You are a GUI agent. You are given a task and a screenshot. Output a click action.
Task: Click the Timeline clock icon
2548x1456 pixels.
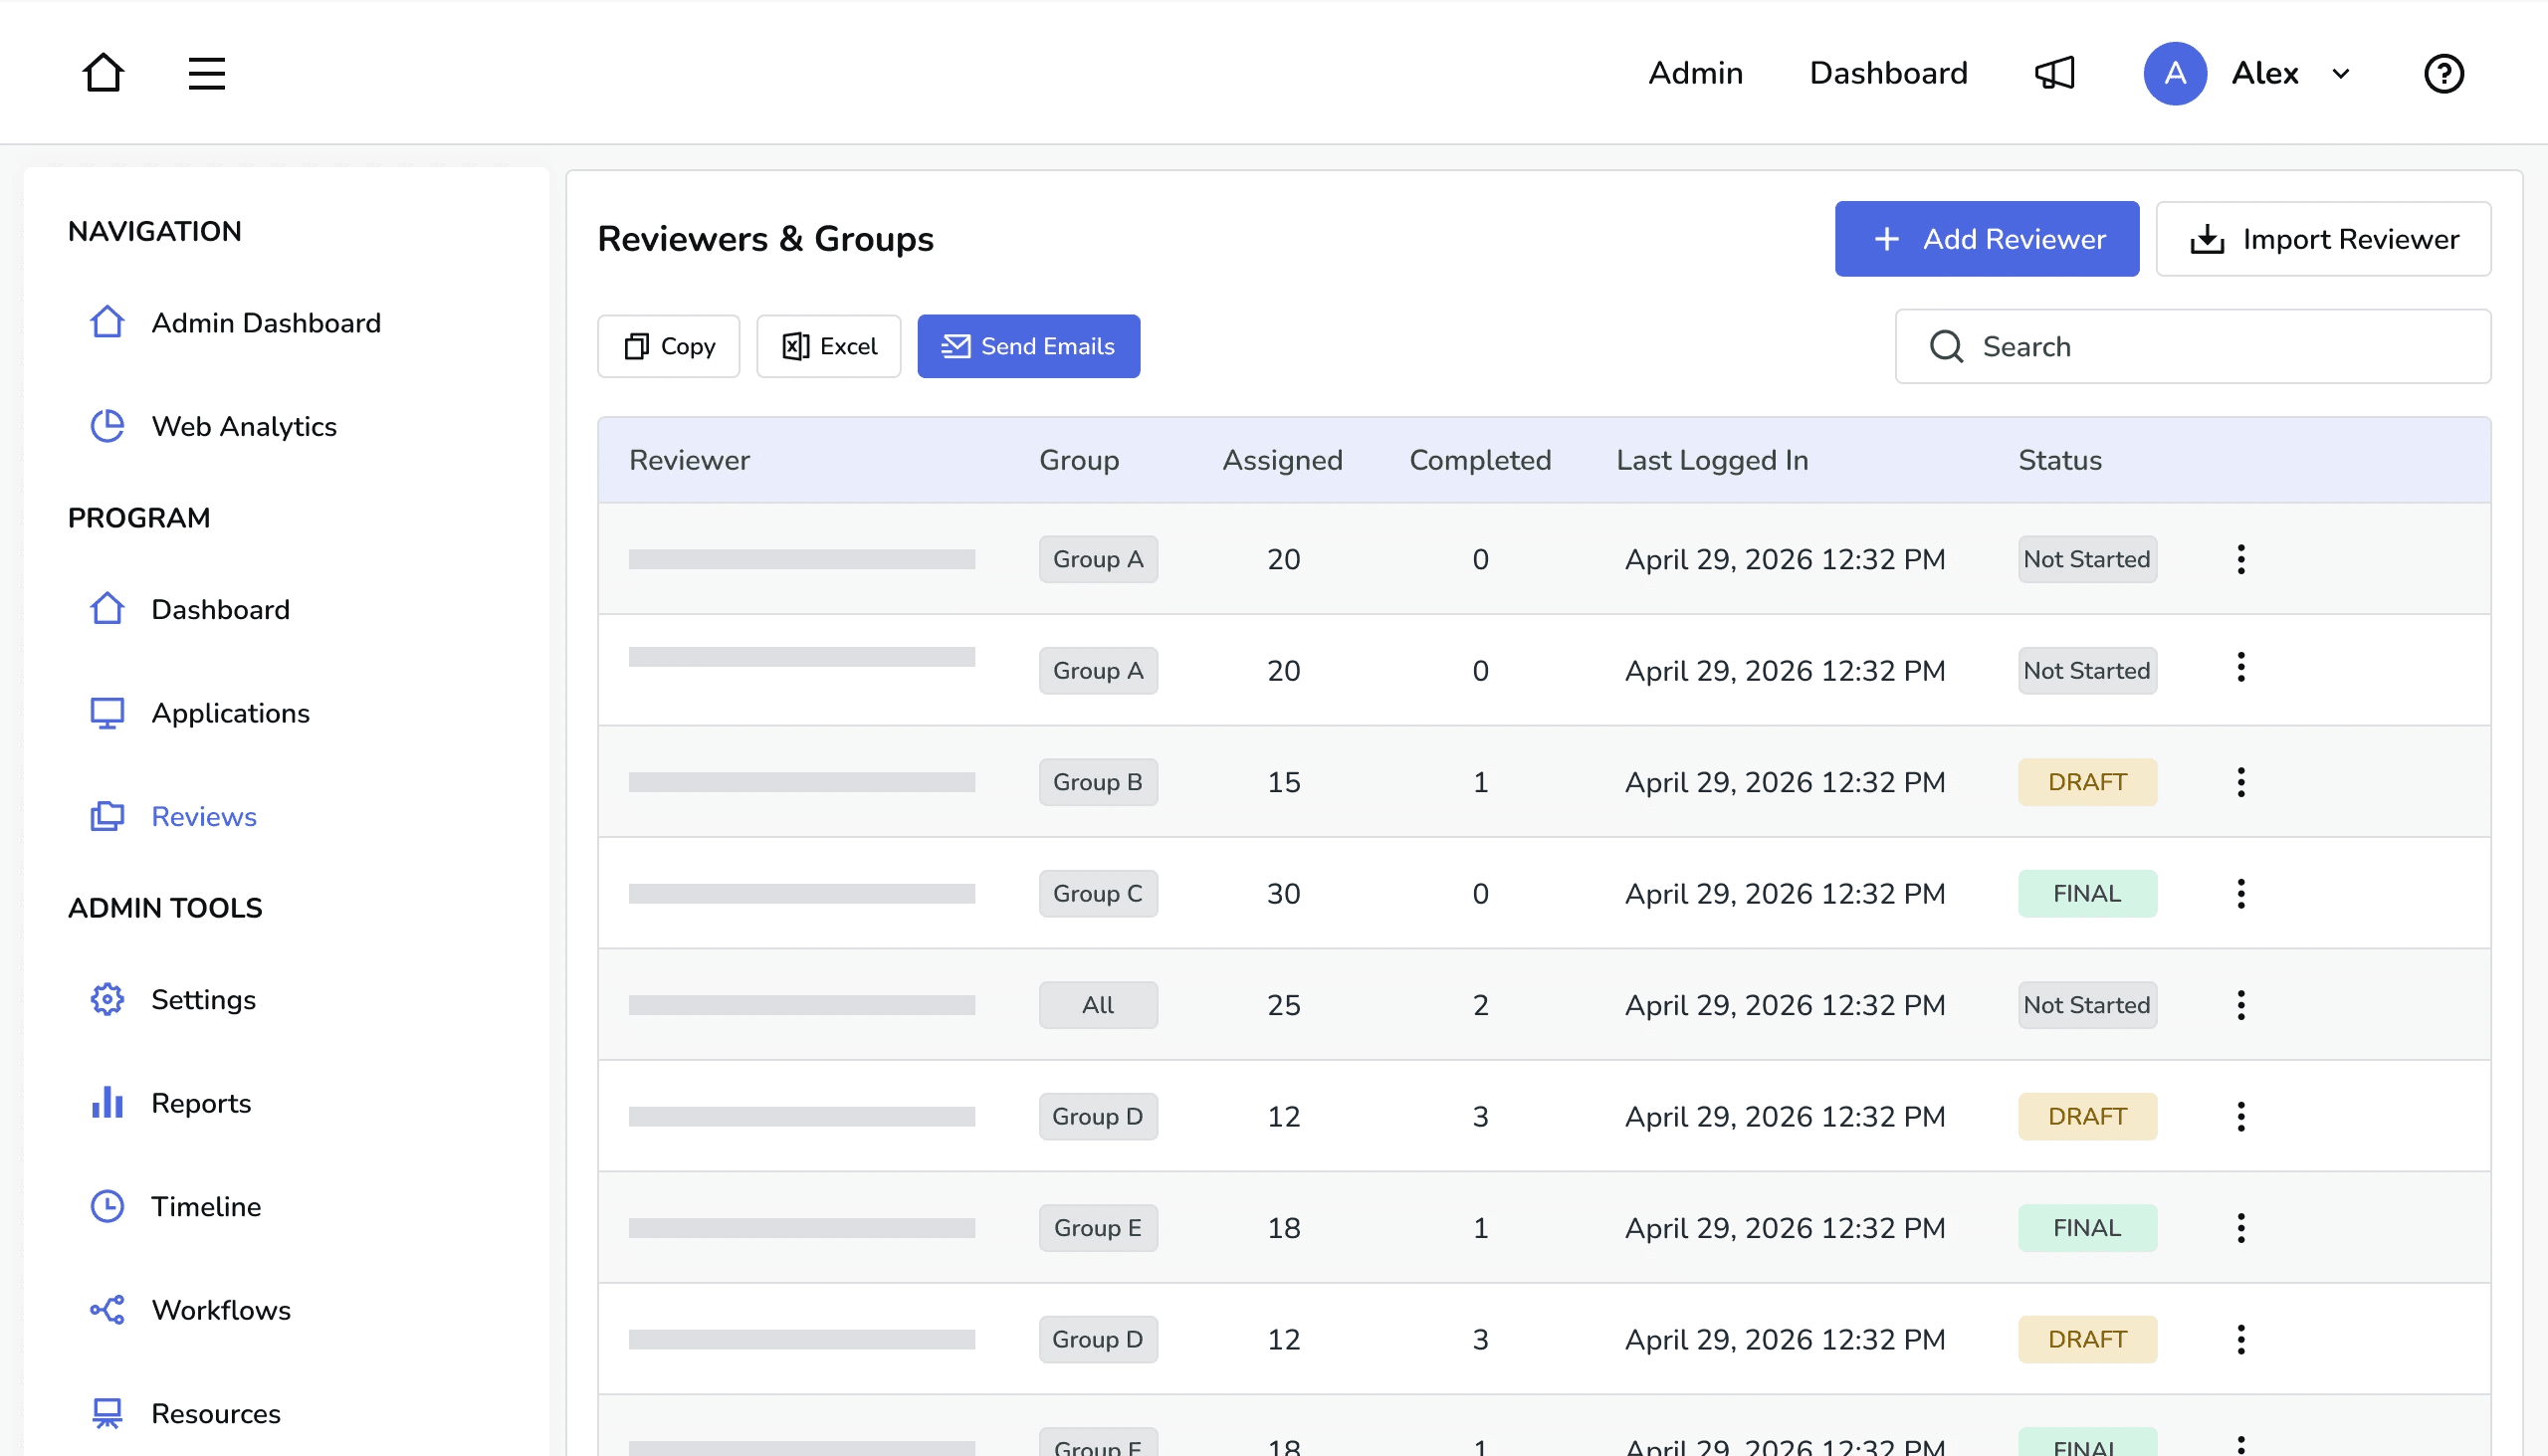tap(107, 1206)
